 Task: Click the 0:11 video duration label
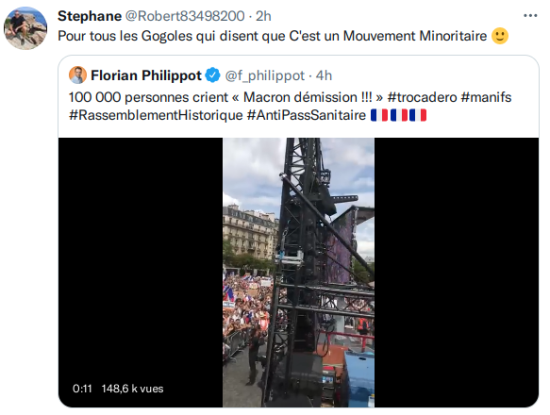[x=82, y=389]
